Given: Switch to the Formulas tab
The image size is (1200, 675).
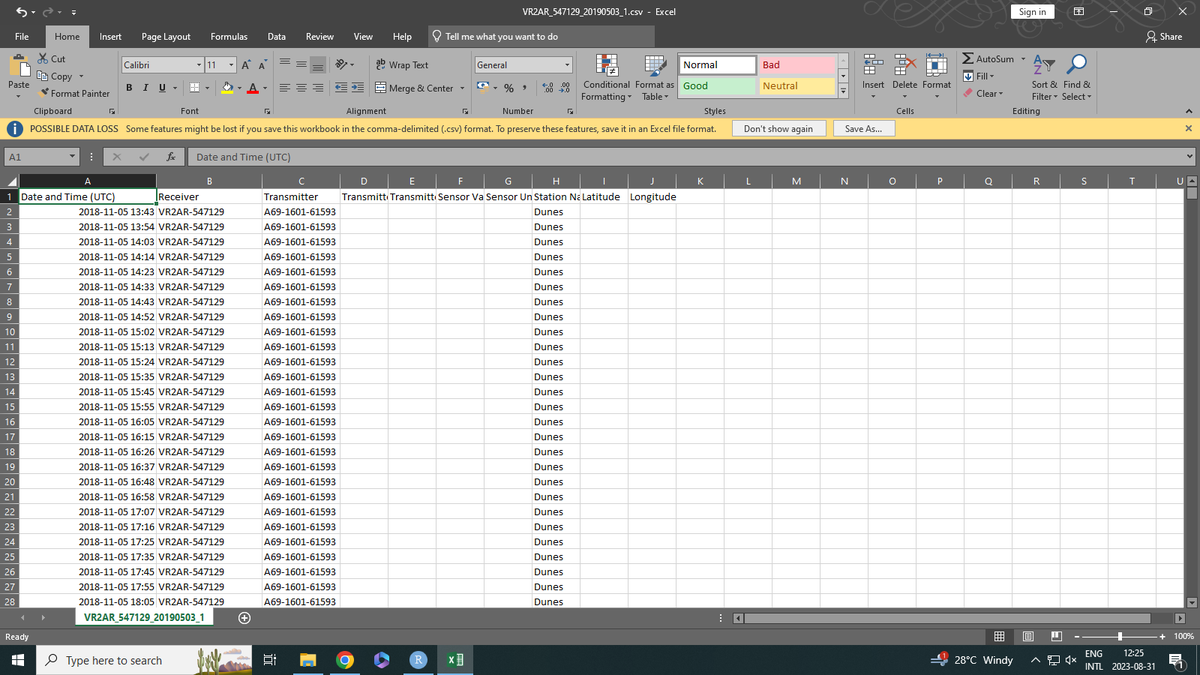Looking at the screenshot, I should (229, 36).
